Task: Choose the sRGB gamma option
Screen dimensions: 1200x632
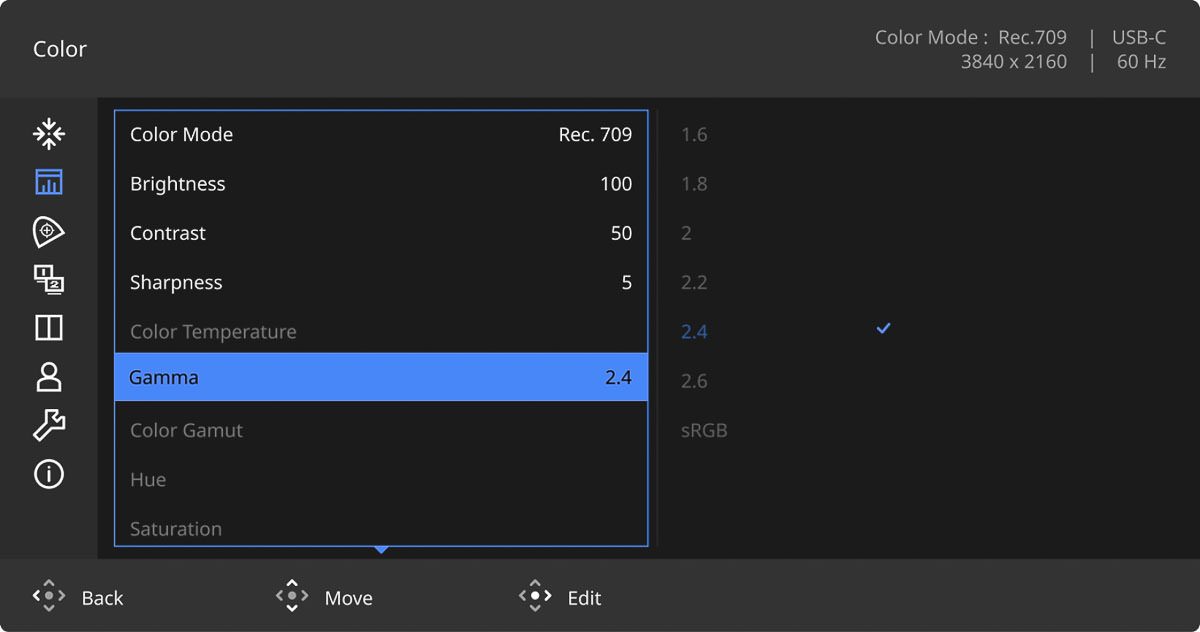Action: tap(704, 431)
